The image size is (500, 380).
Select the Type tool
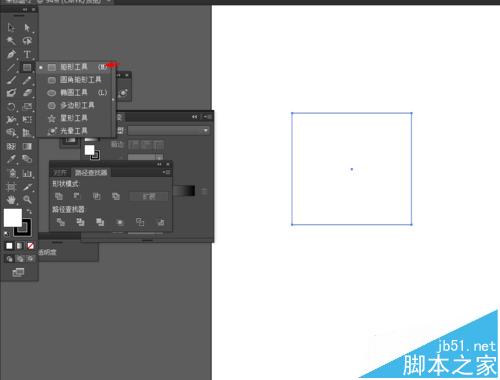(27, 54)
